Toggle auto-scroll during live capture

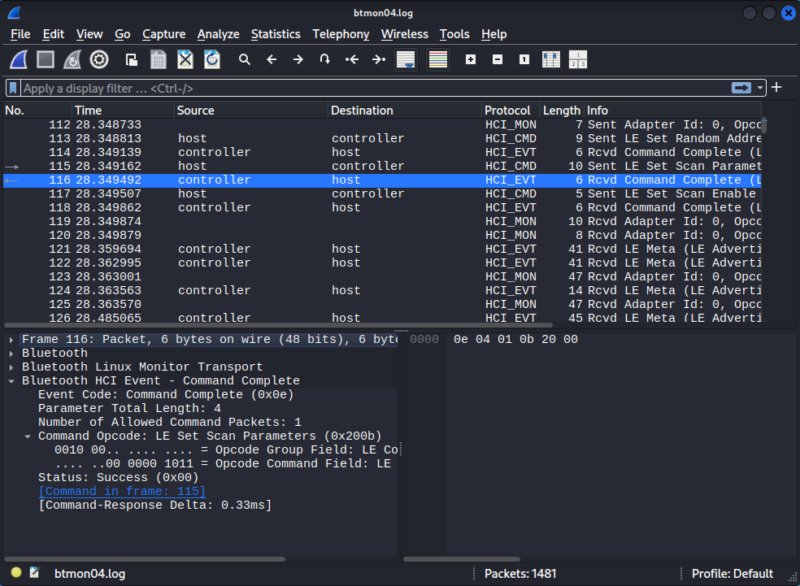coord(406,60)
